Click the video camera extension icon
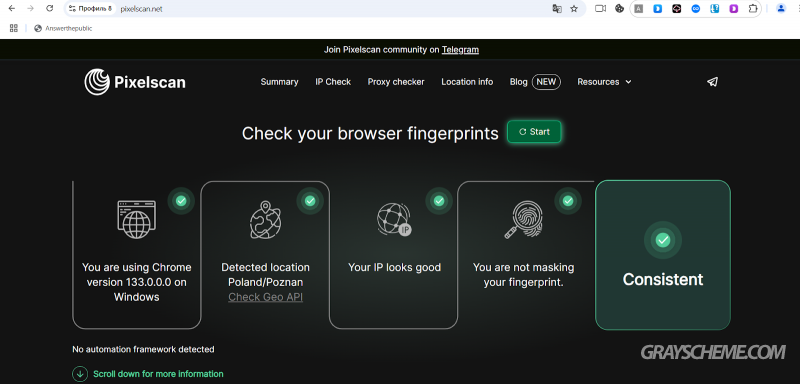Viewport: 800px width, 384px height. click(601, 9)
